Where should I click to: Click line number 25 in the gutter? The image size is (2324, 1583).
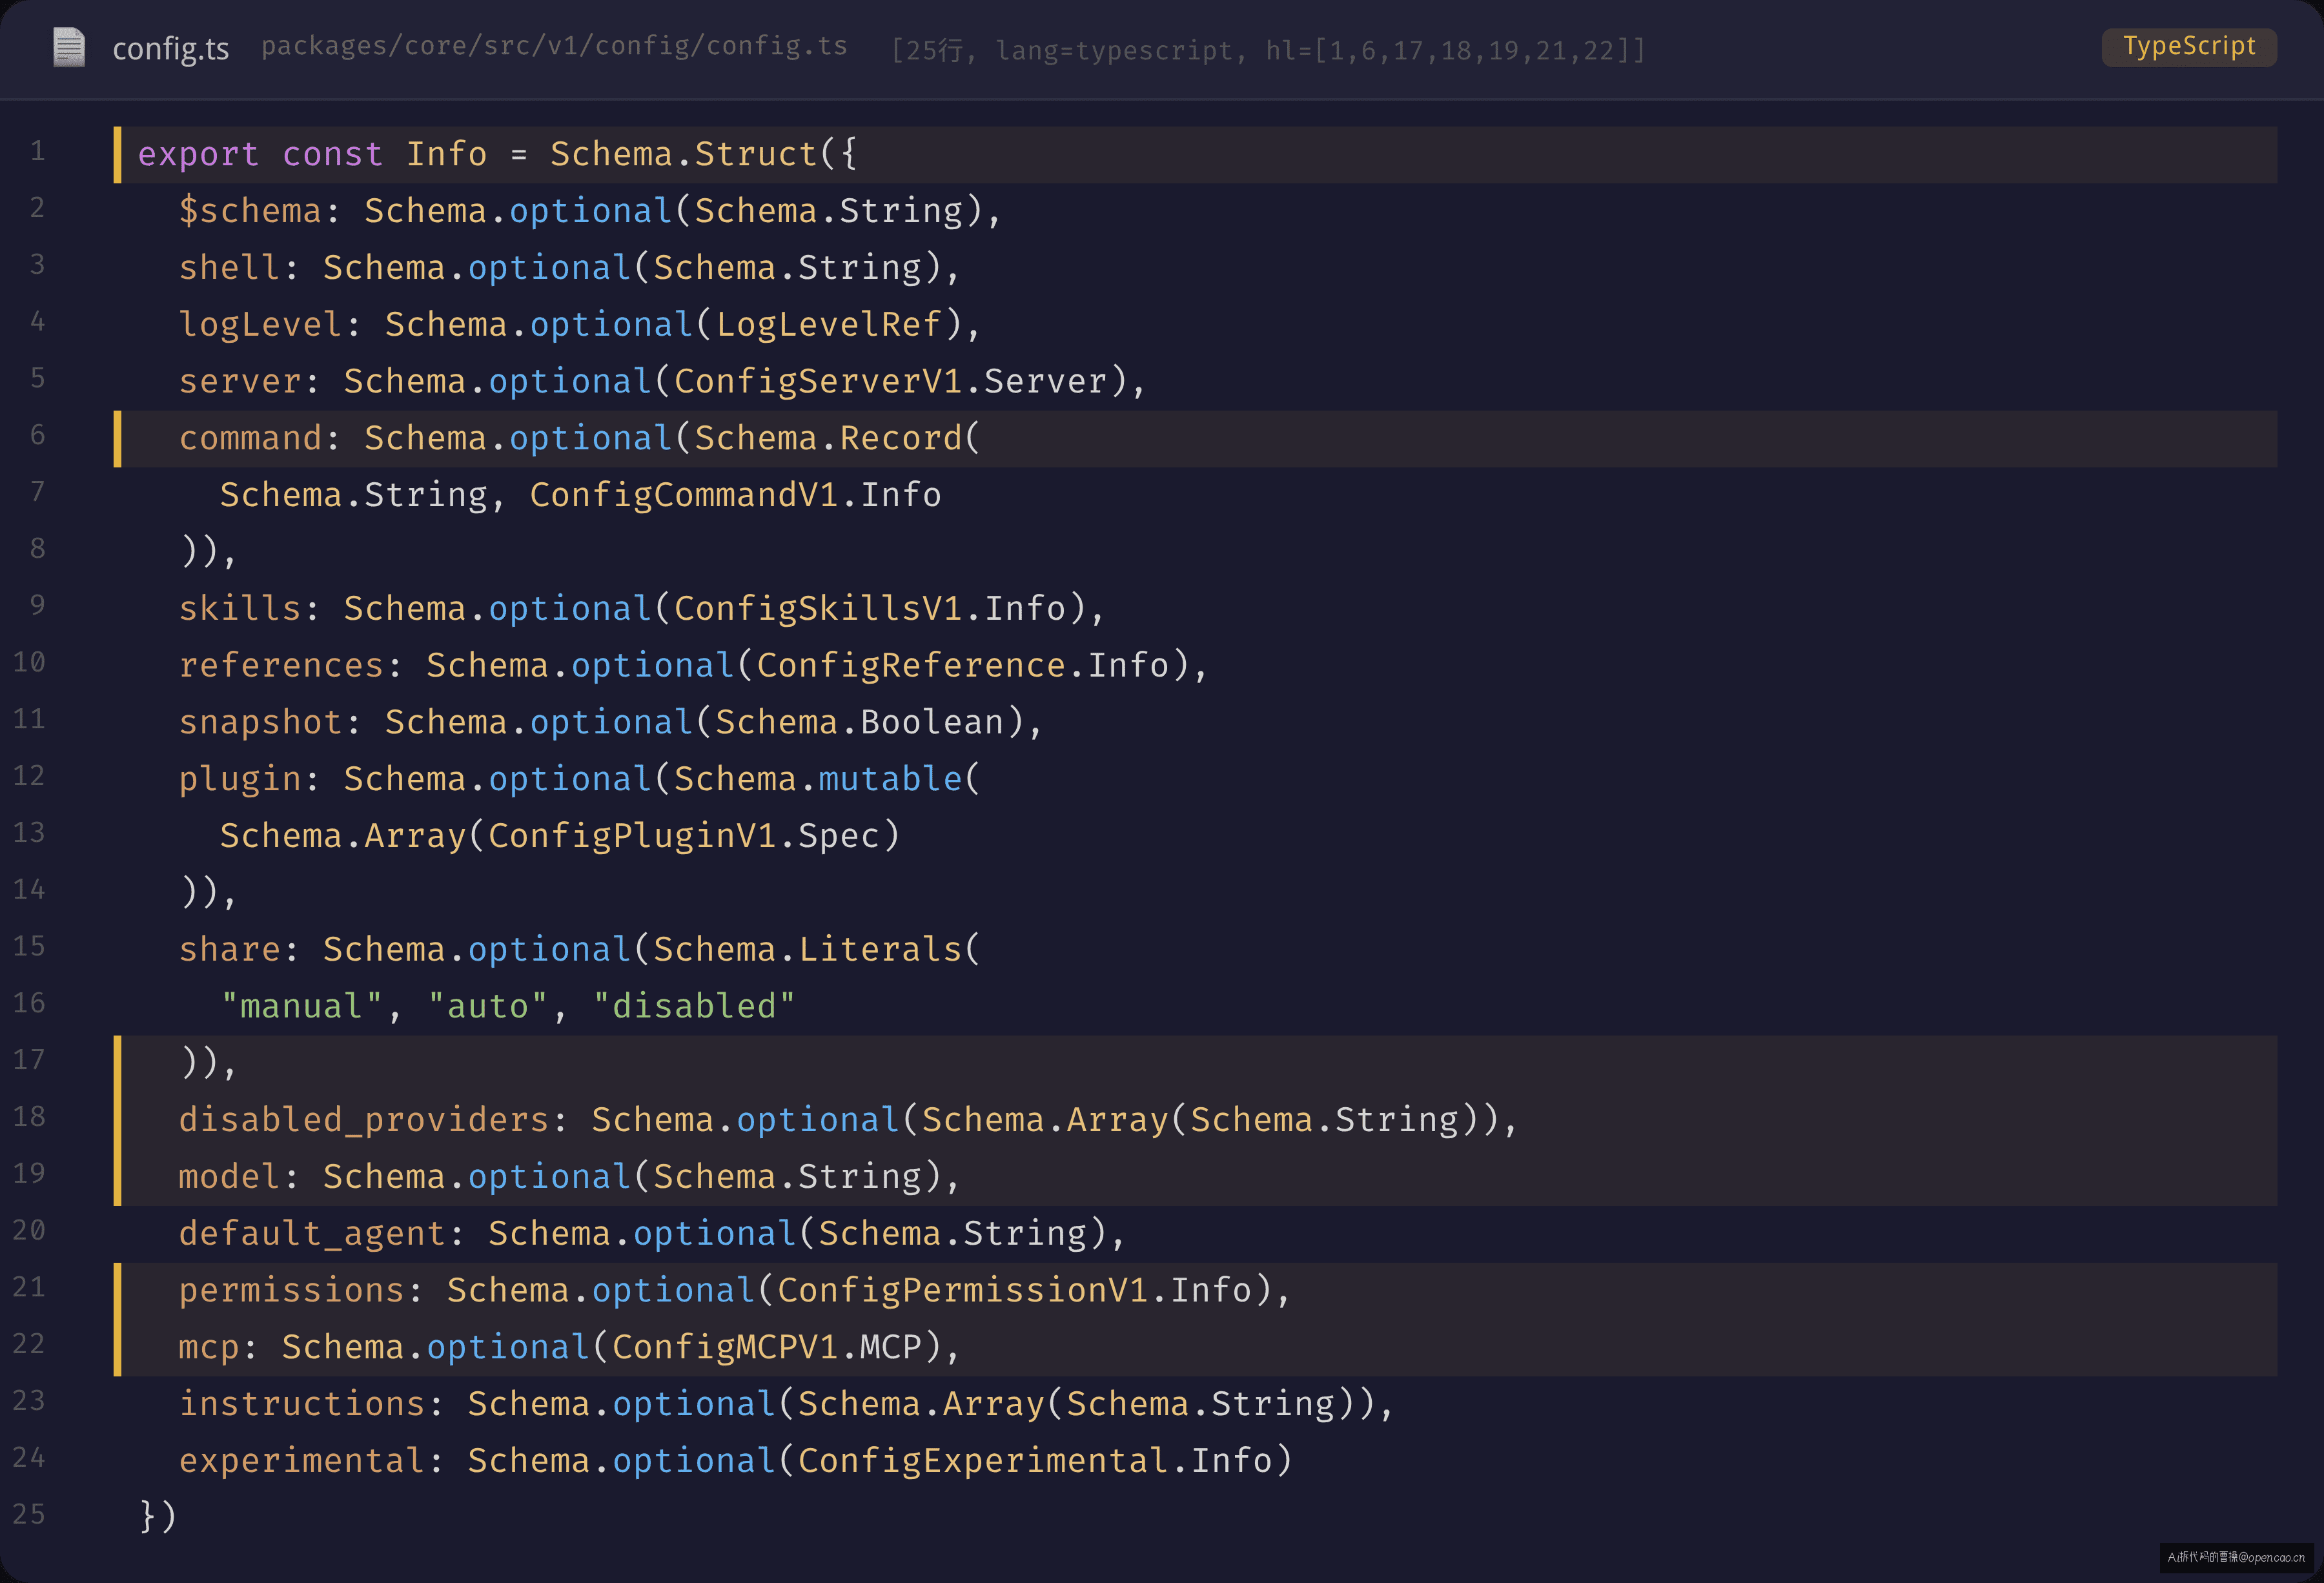29,1514
